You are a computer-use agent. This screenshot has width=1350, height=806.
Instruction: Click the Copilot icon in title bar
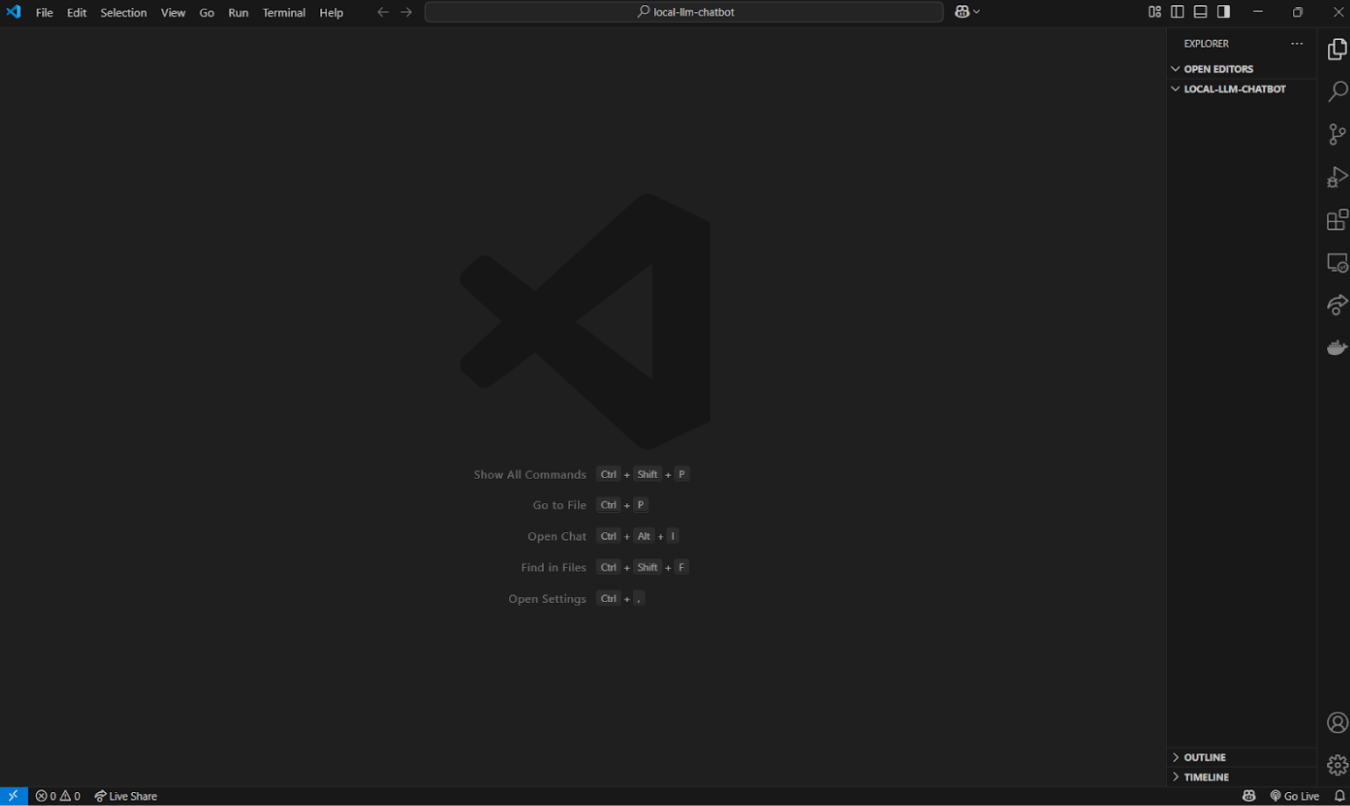pyautogui.click(x=961, y=12)
